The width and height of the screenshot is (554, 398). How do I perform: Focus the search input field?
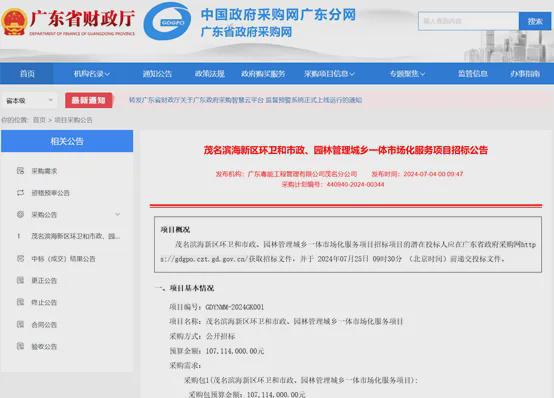point(468,21)
